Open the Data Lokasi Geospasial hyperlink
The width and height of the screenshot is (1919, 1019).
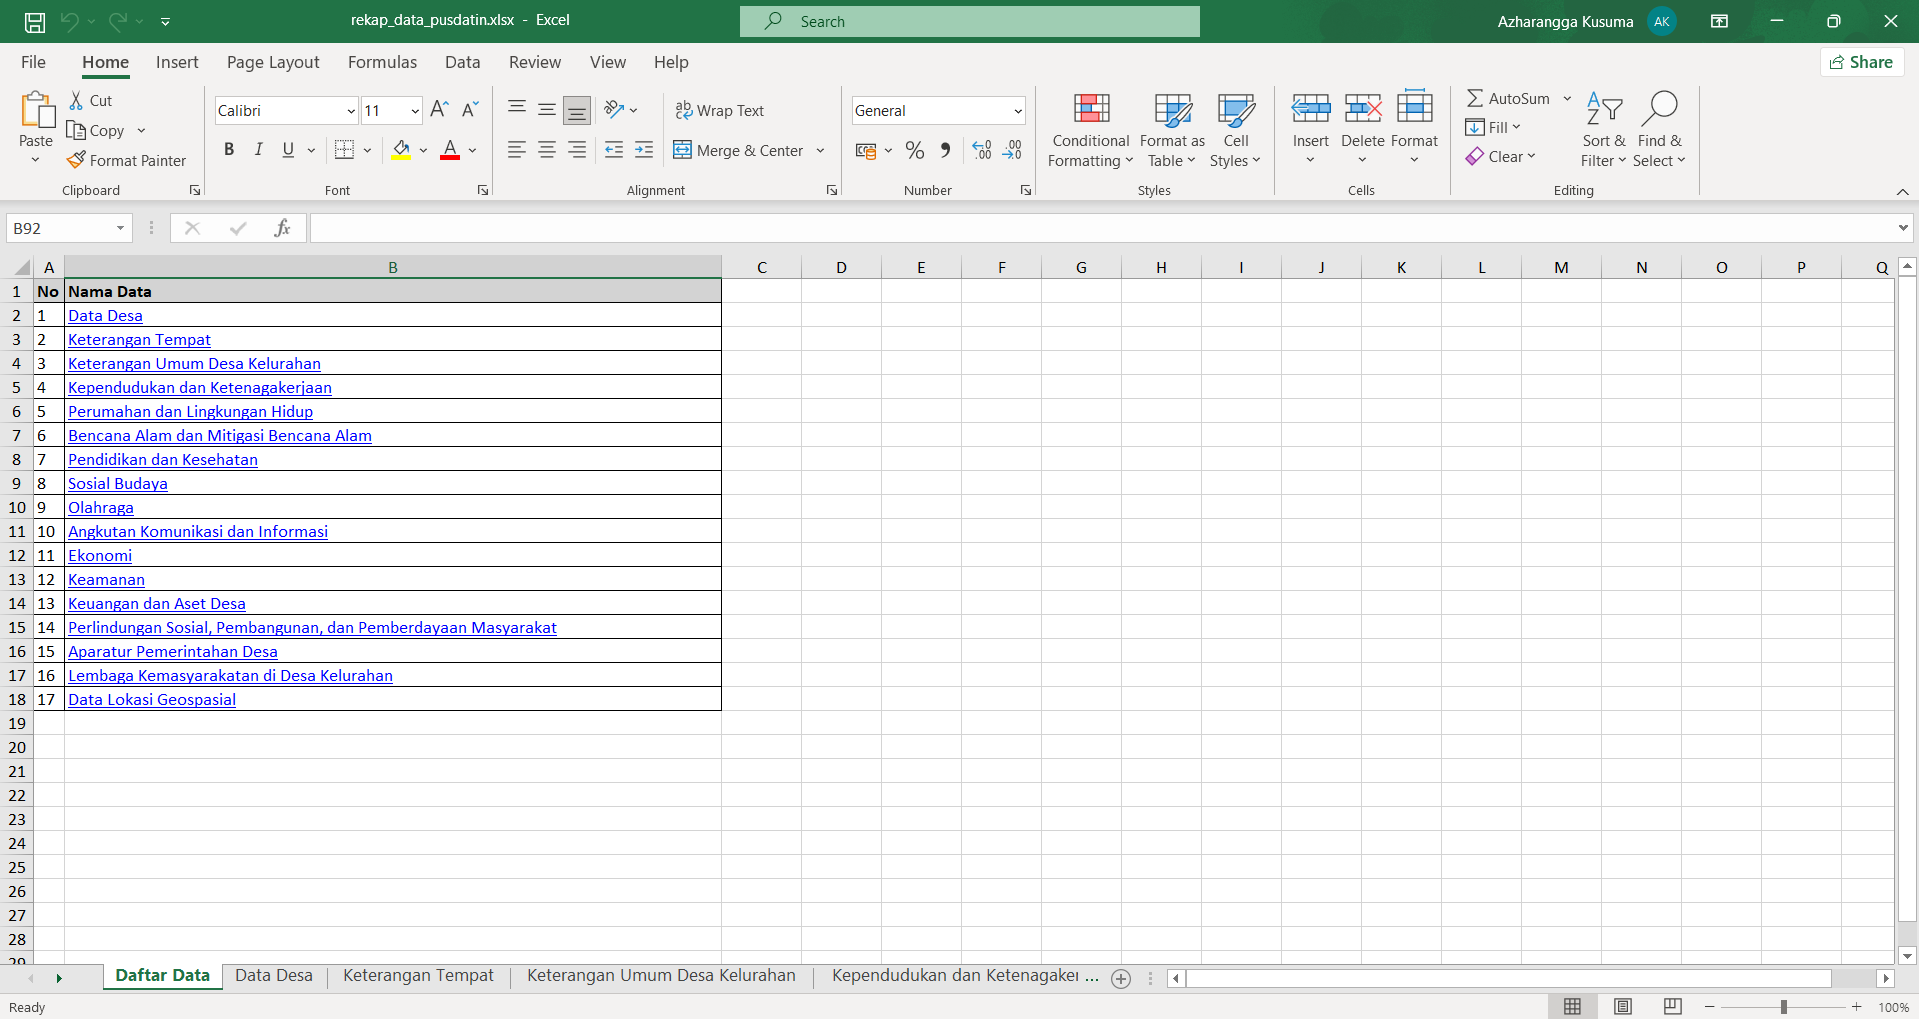pos(152,700)
